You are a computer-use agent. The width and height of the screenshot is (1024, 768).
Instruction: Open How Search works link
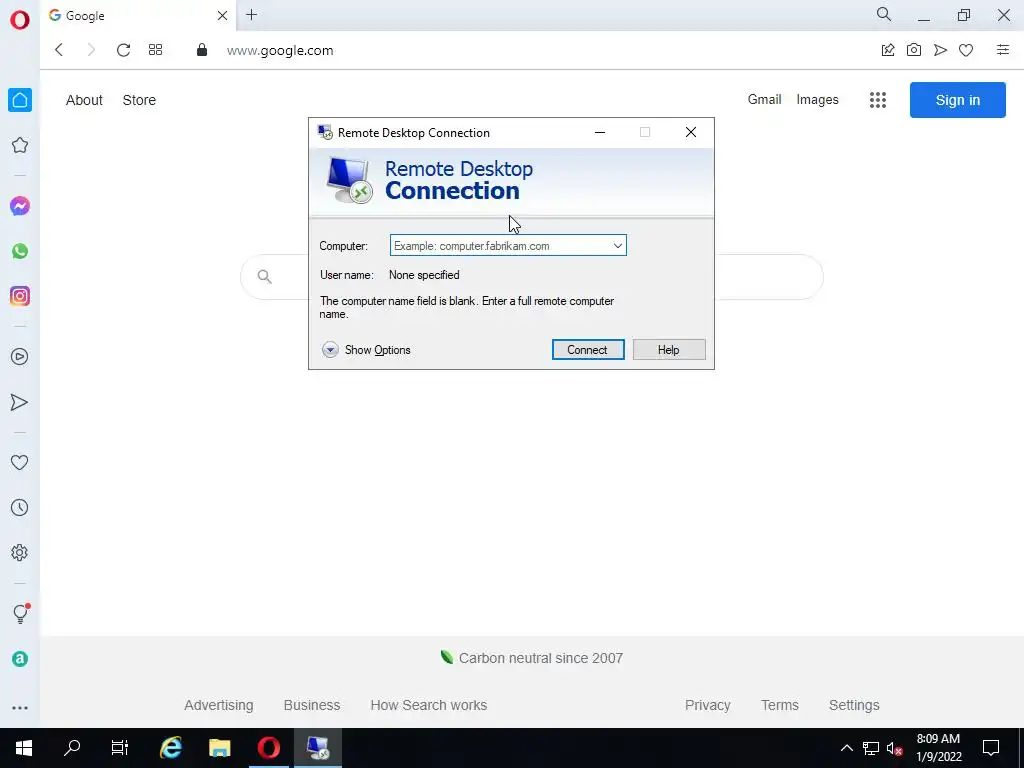[x=428, y=705]
